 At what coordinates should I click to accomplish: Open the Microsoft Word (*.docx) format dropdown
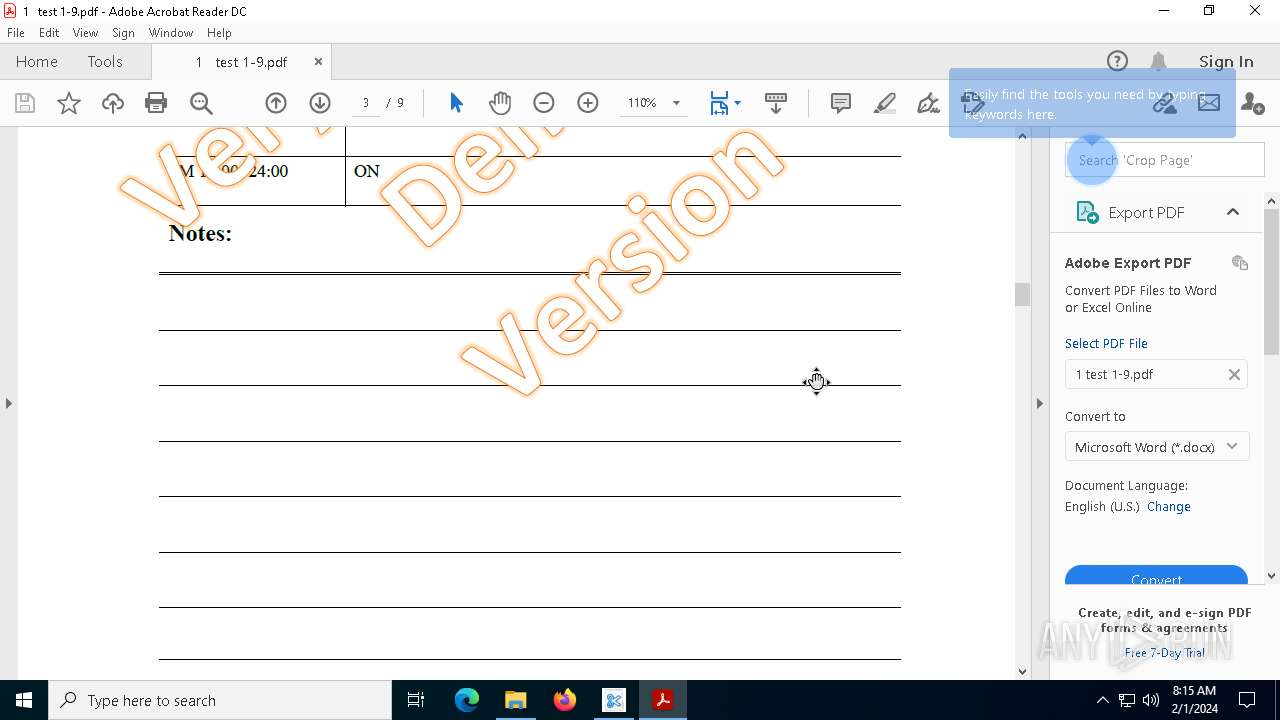point(1157,447)
